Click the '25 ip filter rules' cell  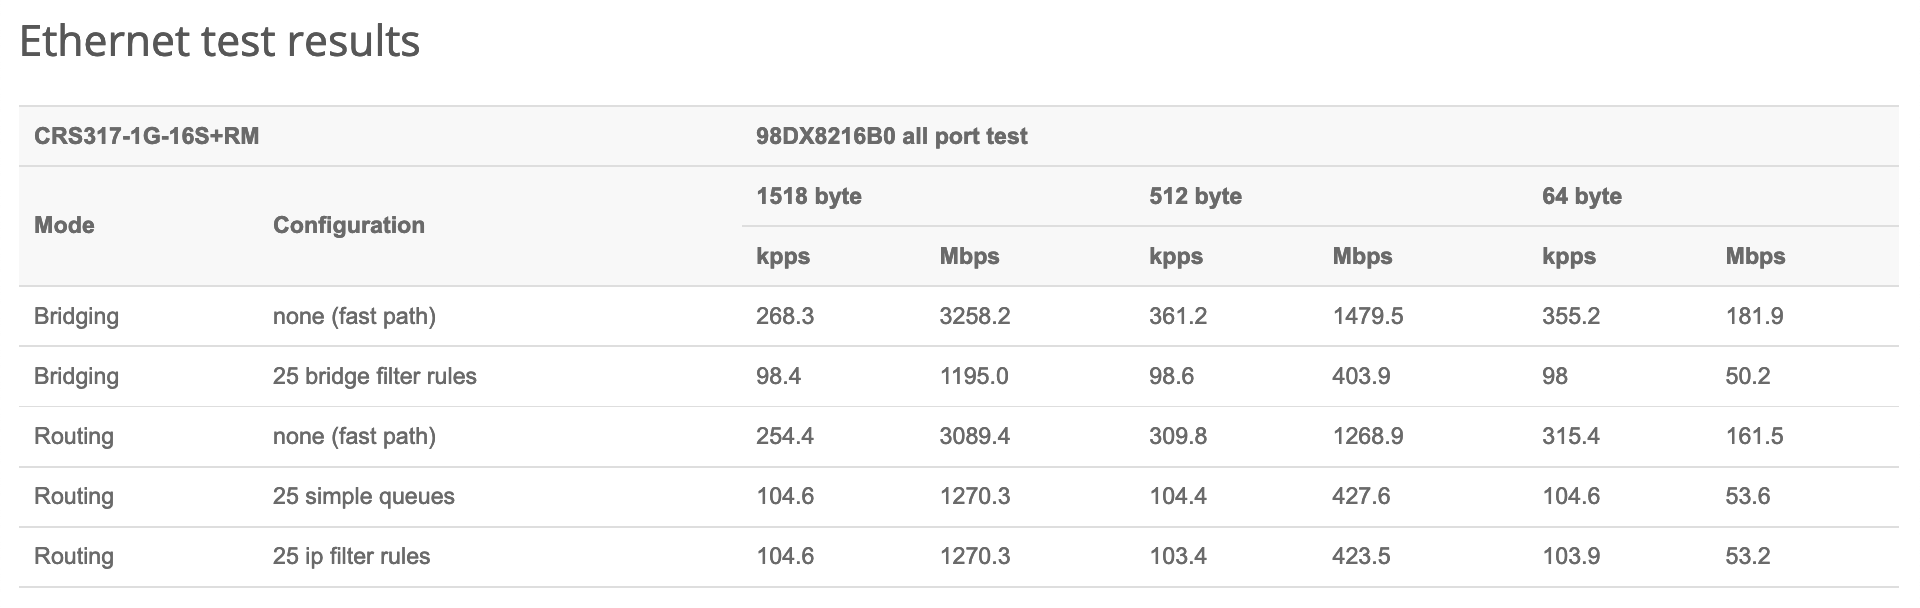click(x=351, y=557)
